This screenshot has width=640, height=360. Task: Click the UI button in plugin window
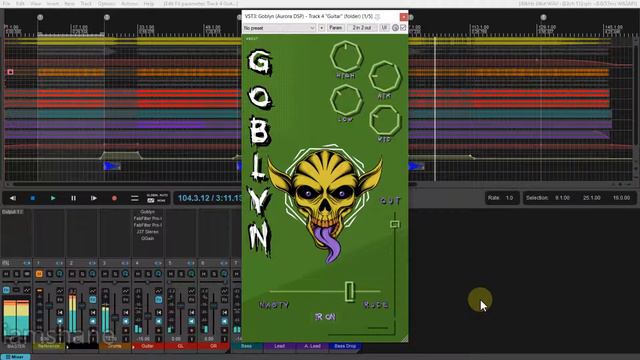point(384,28)
